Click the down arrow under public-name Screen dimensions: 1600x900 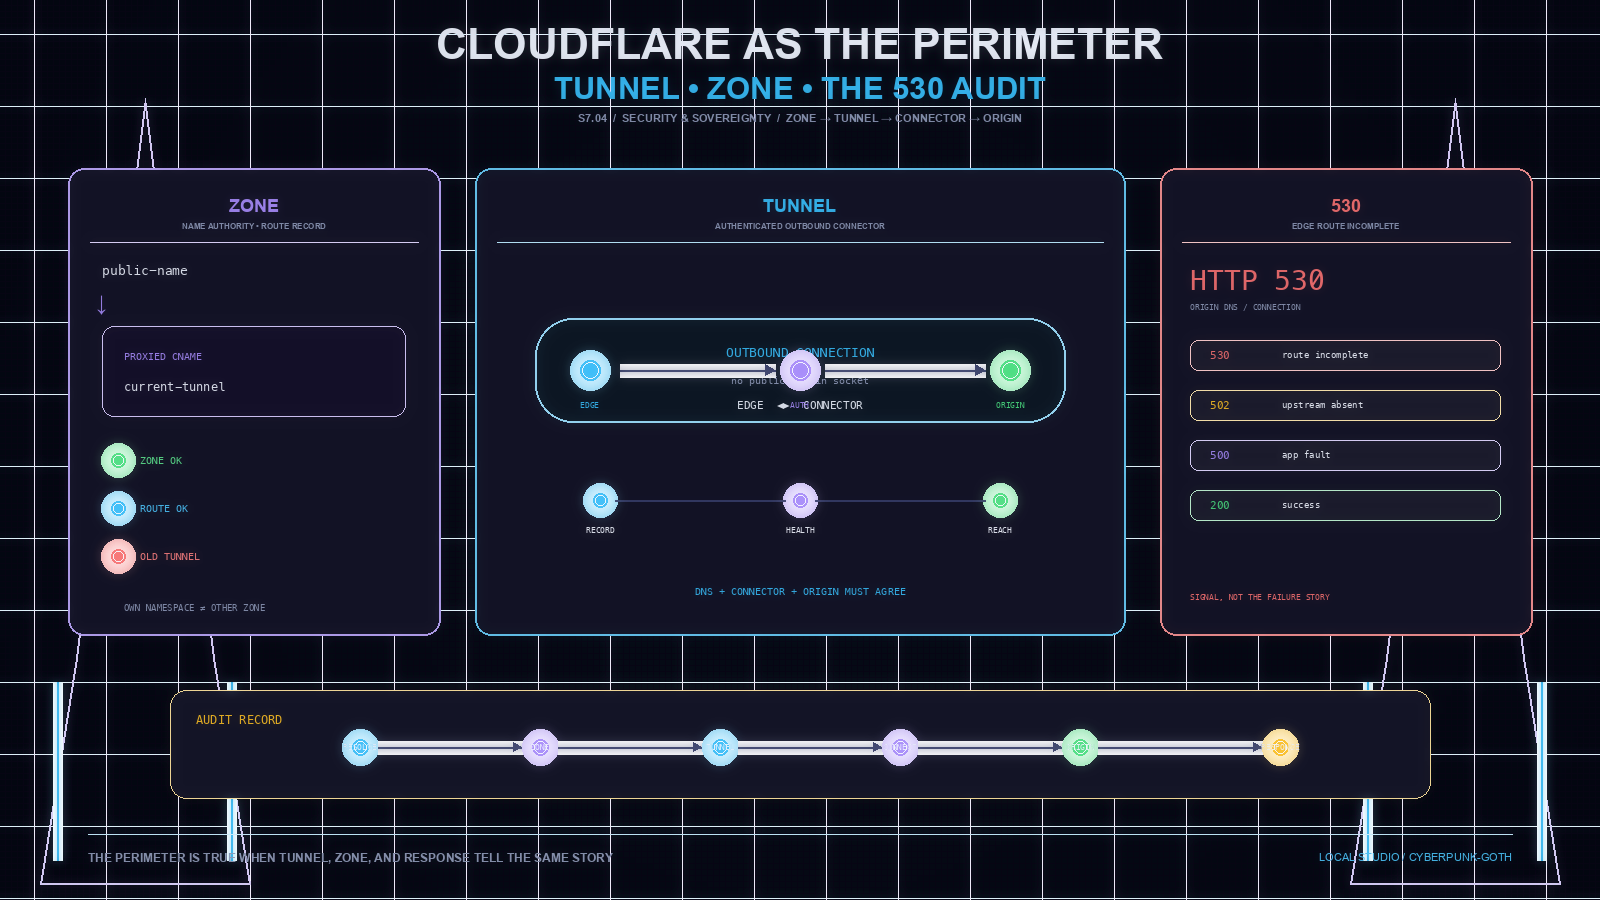pyautogui.click(x=101, y=305)
